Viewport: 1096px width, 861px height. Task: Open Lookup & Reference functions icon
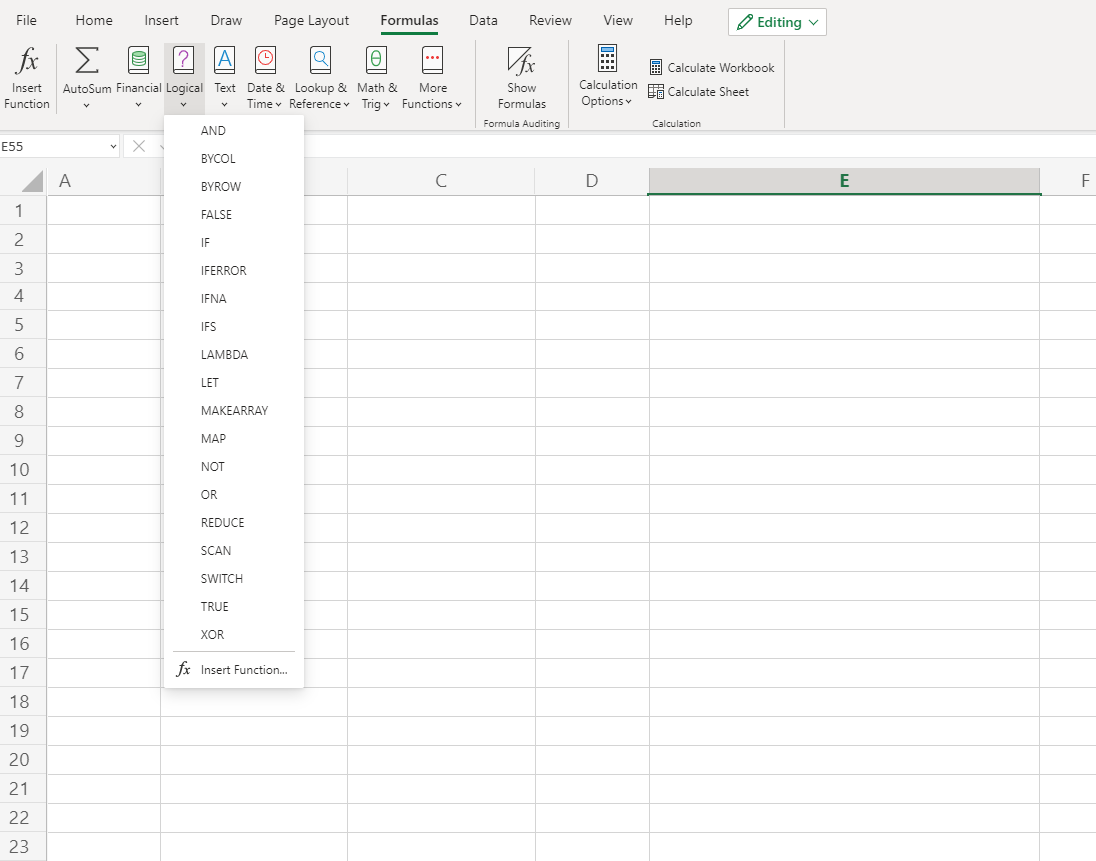tap(320, 62)
